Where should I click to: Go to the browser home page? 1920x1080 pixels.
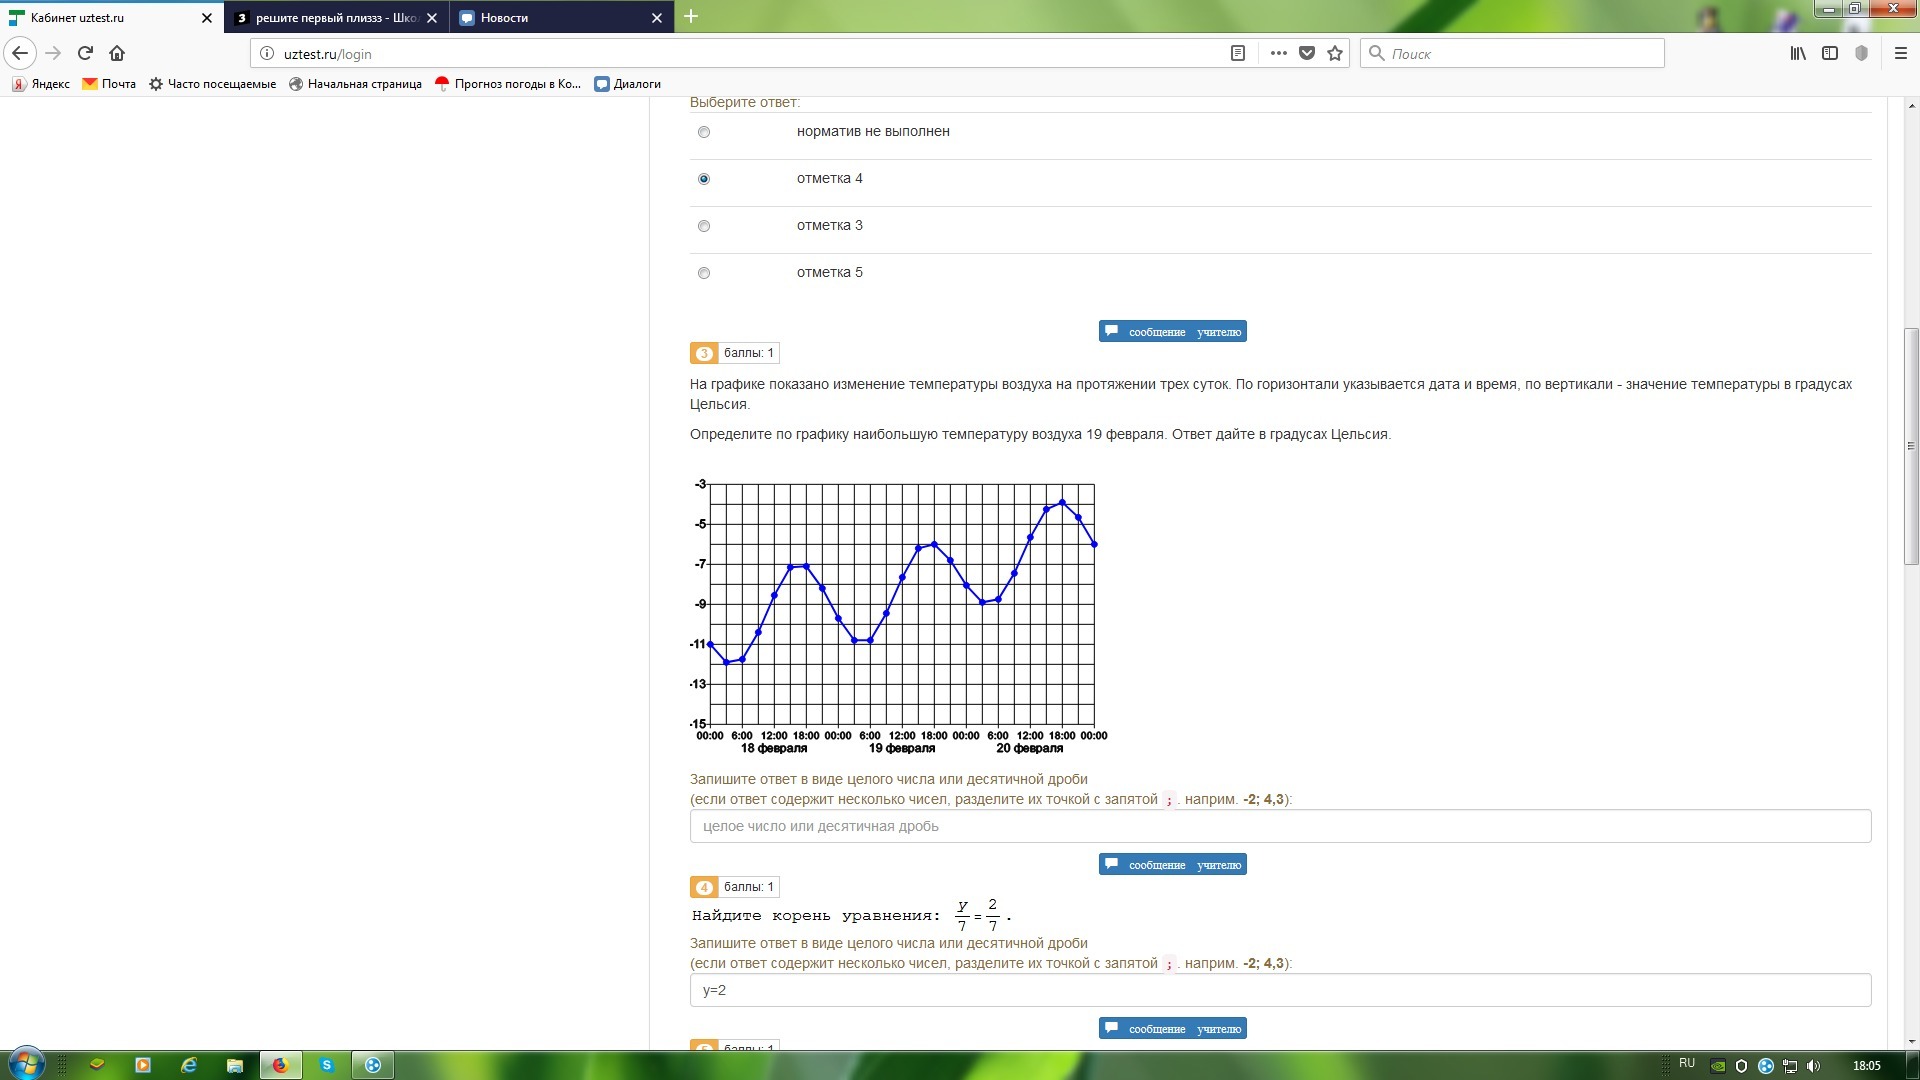(117, 53)
